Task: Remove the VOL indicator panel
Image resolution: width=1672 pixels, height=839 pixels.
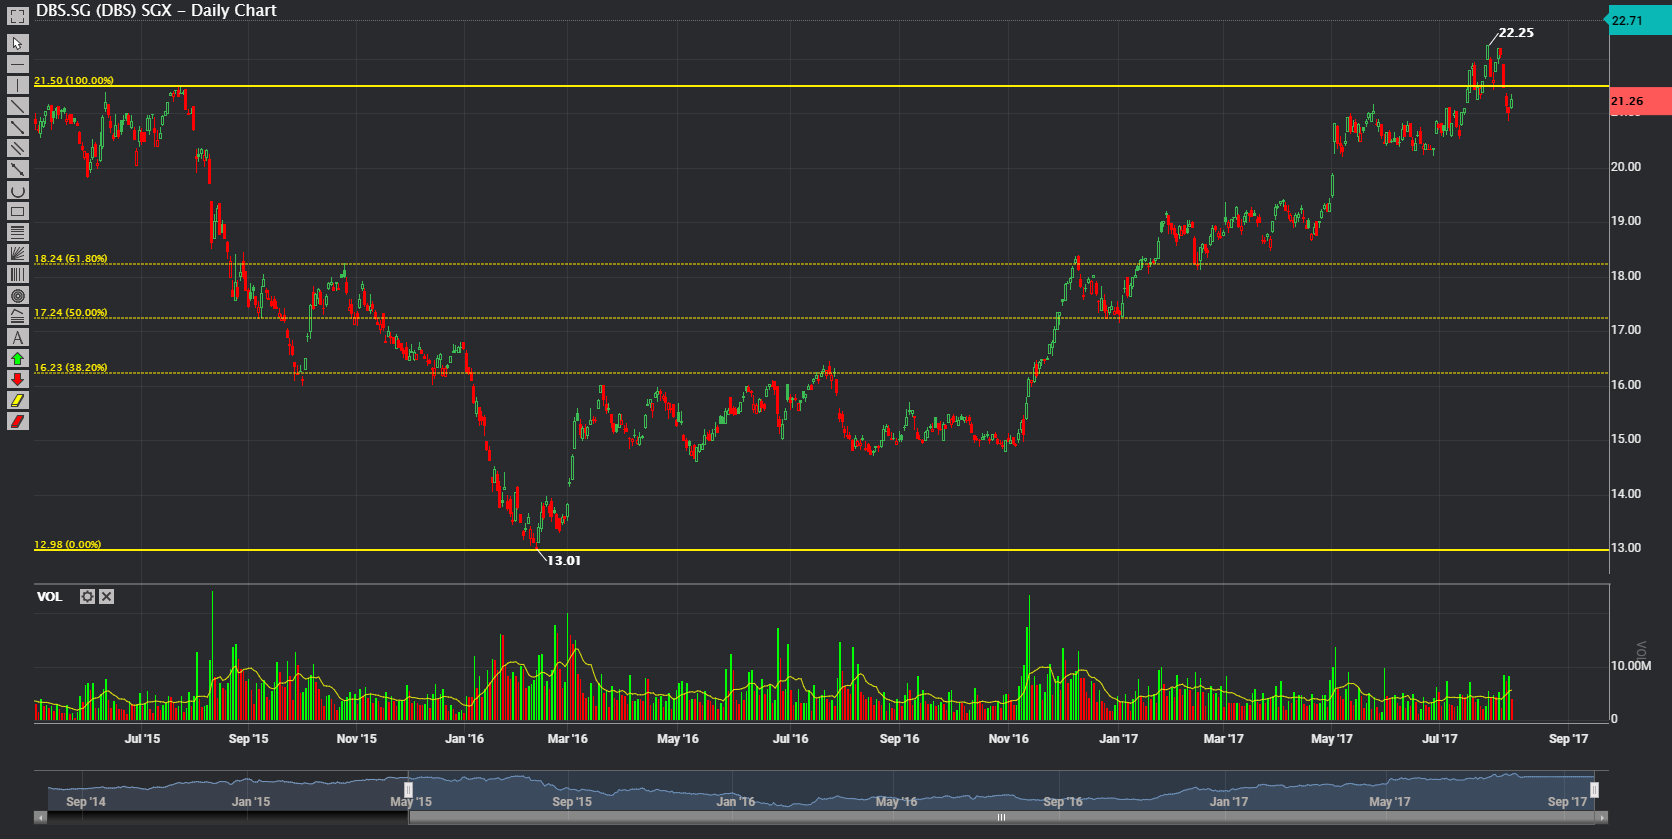Action: click(106, 597)
